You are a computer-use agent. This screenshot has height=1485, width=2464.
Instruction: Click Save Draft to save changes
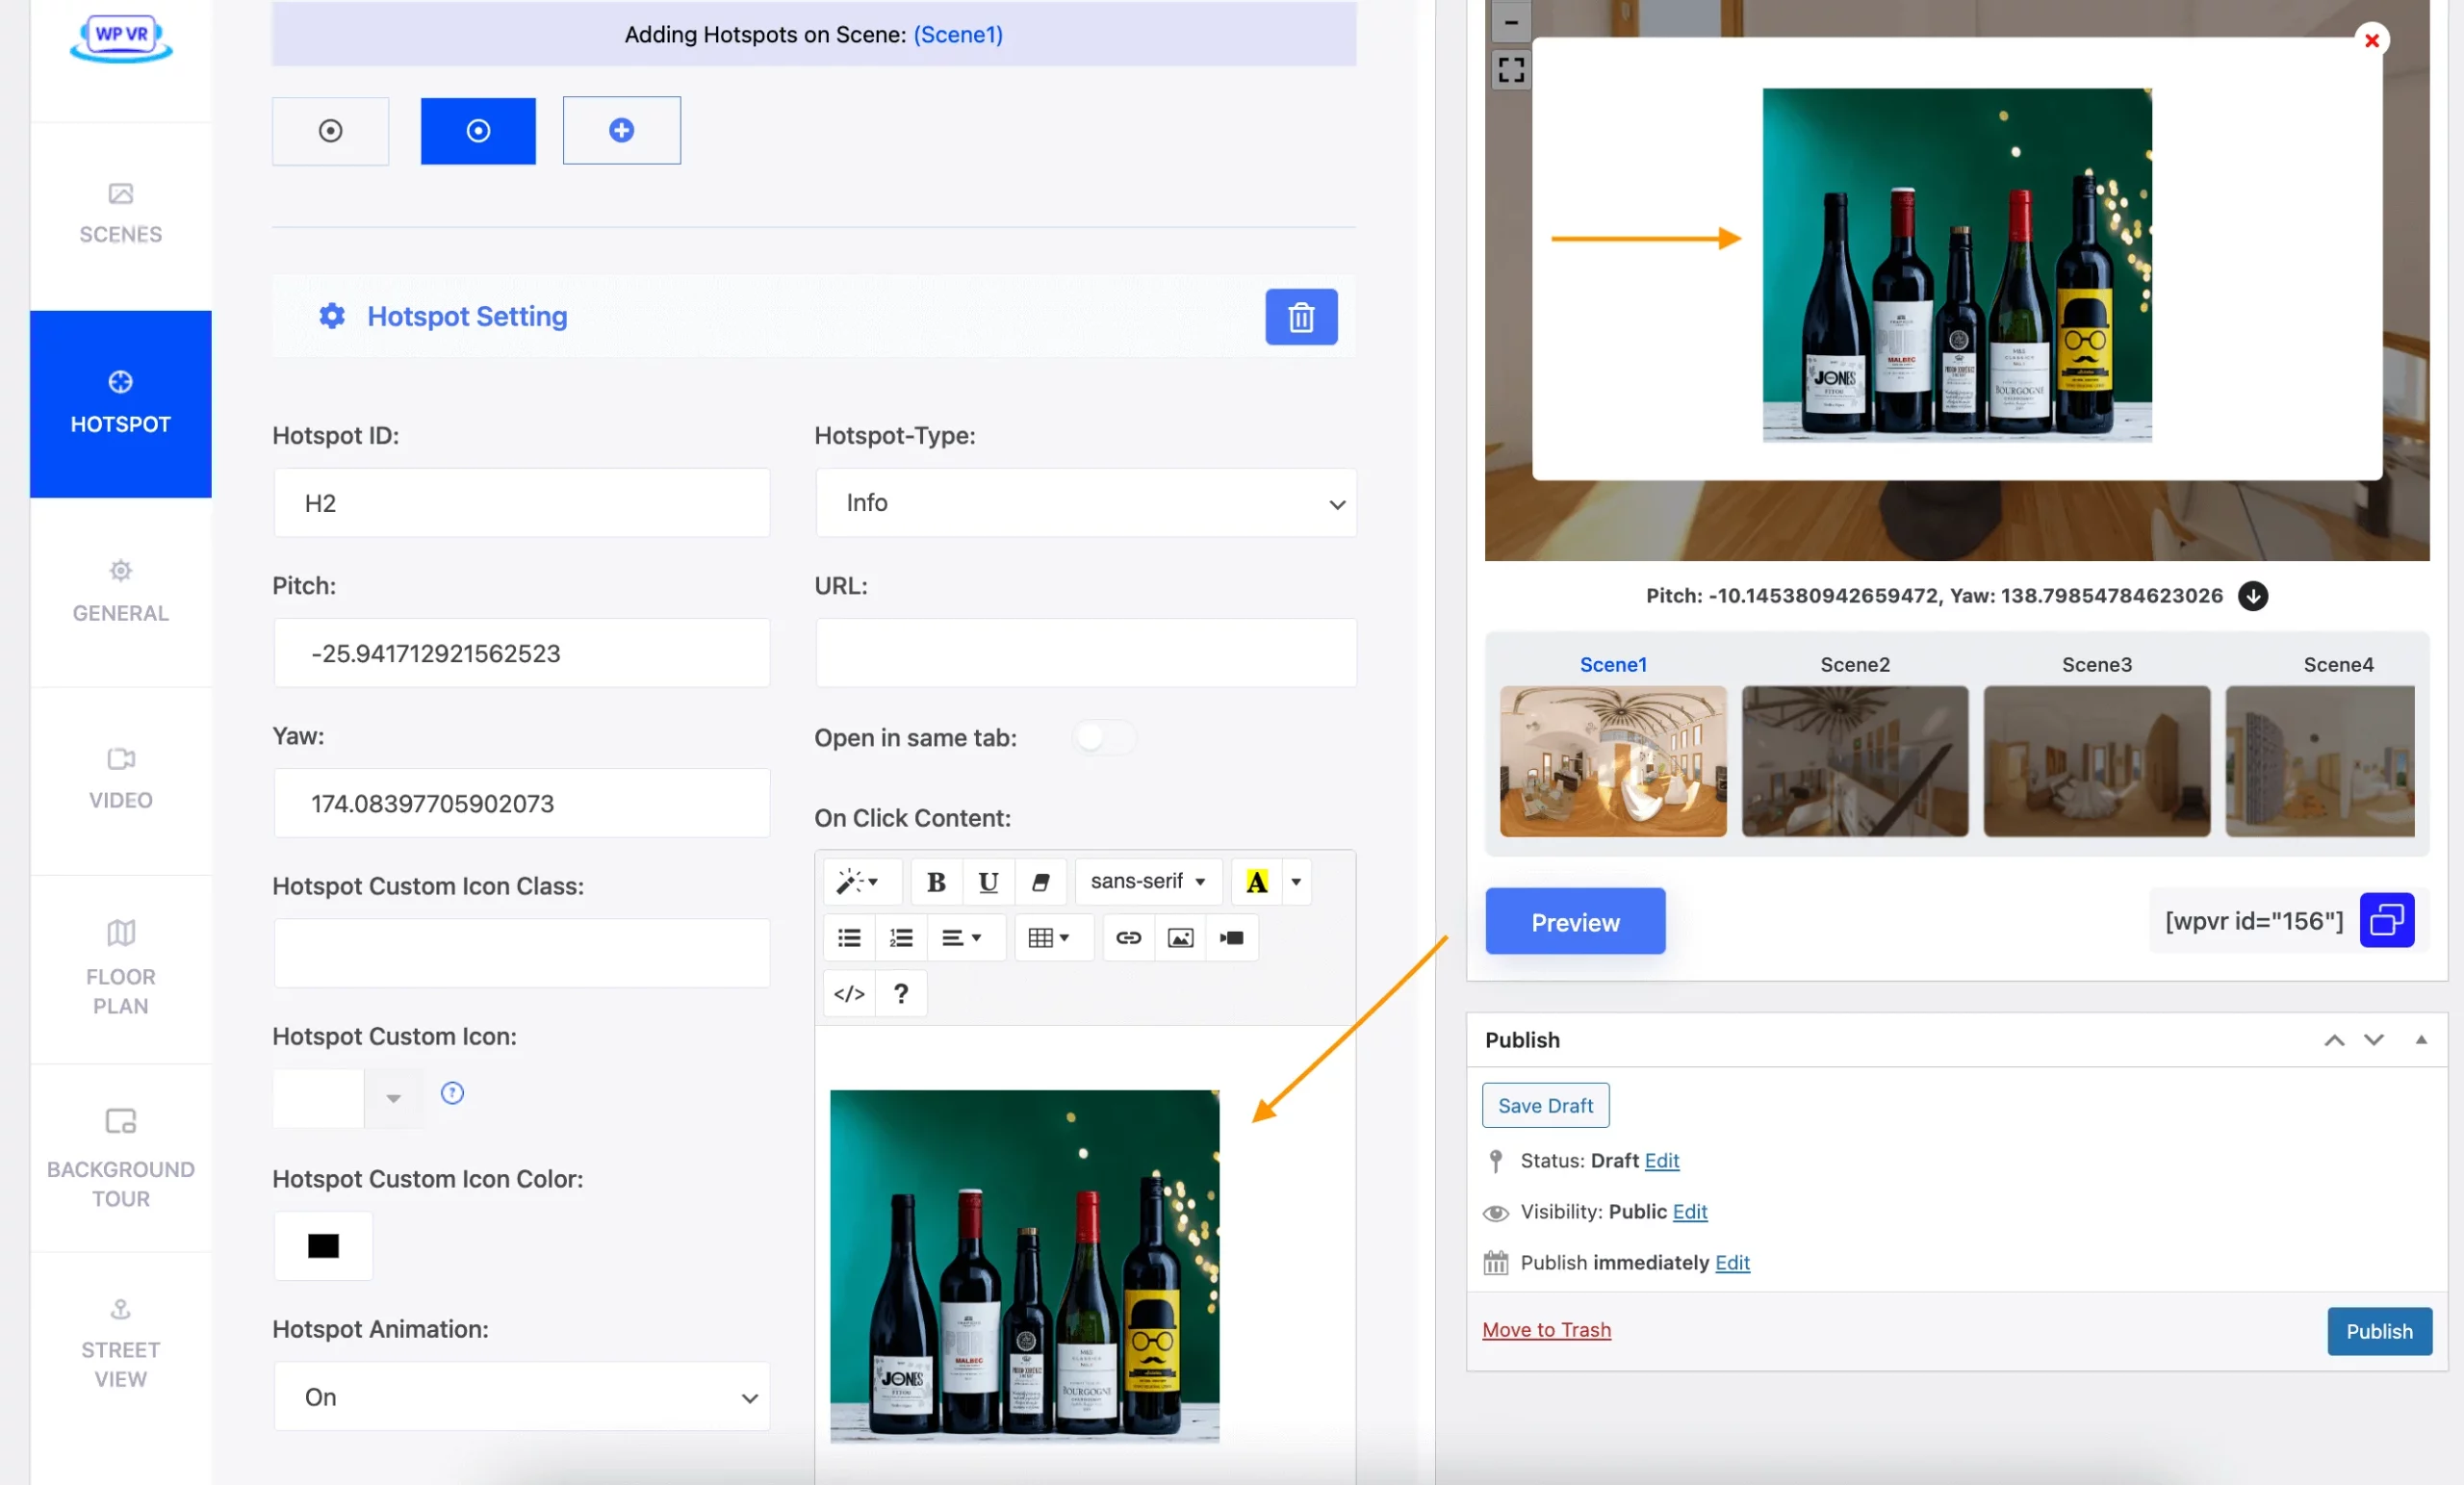tap(1545, 1105)
